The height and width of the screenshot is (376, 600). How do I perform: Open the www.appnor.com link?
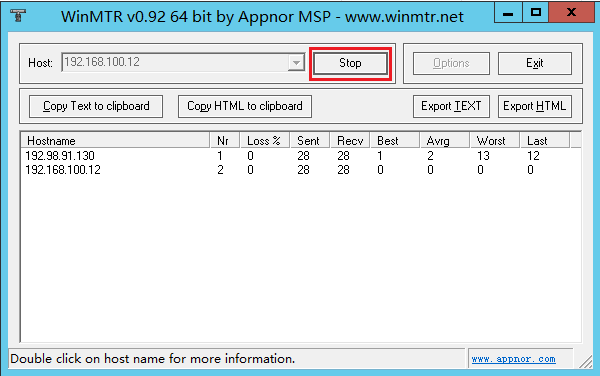[514, 359]
